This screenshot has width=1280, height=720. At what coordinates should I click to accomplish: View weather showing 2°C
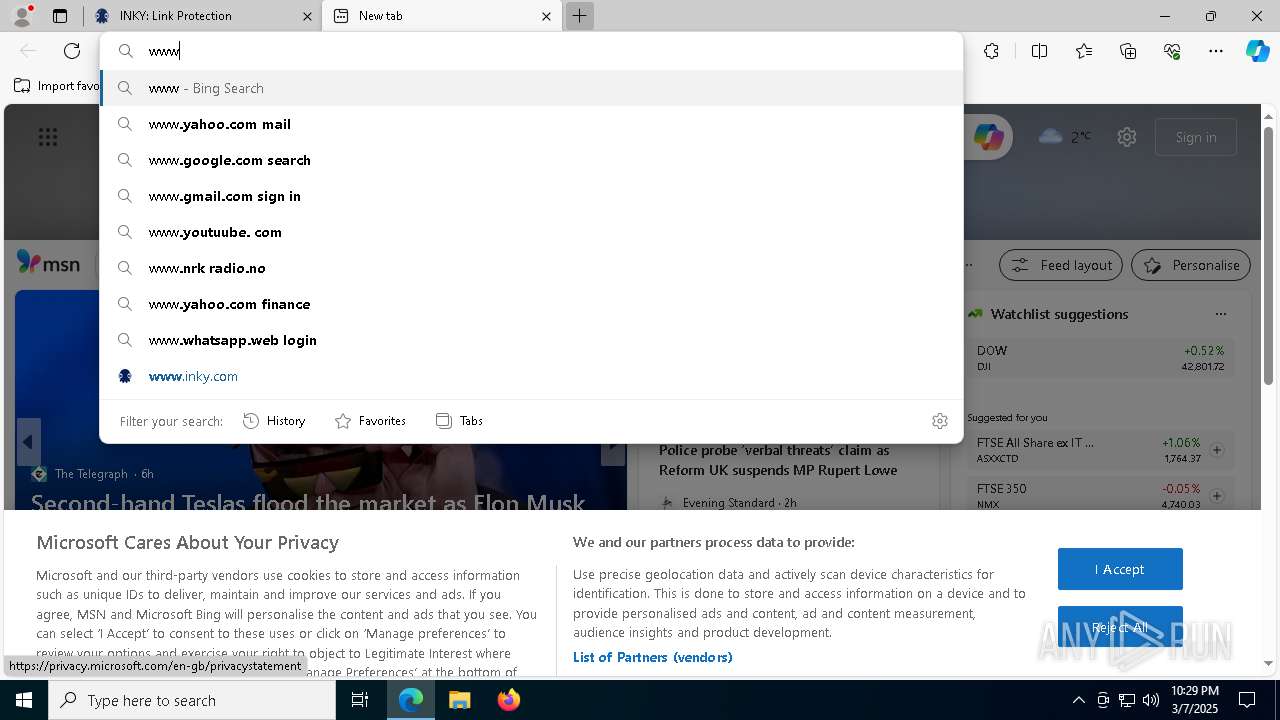pos(1065,137)
